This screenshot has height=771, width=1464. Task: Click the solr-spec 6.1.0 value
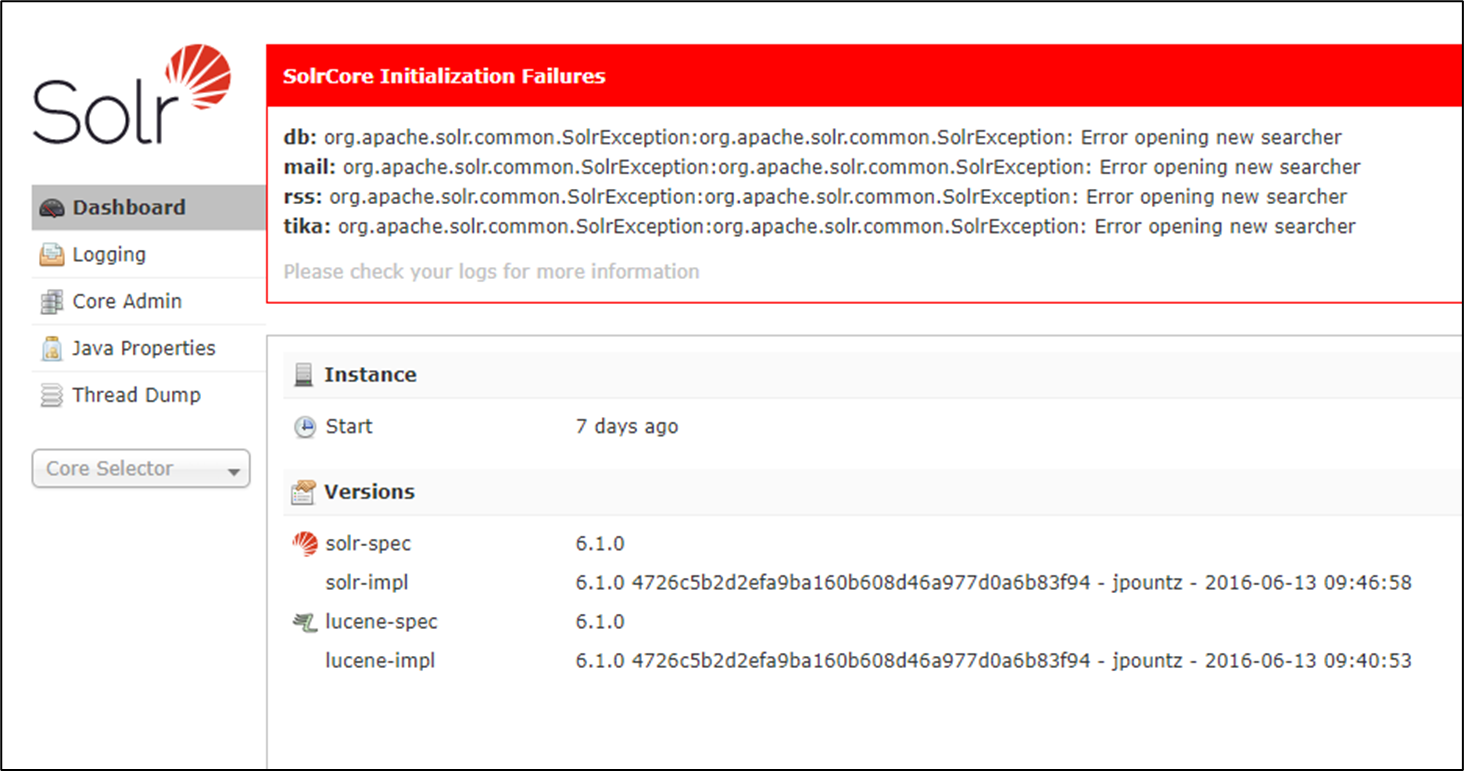click(x=600, y=544)
